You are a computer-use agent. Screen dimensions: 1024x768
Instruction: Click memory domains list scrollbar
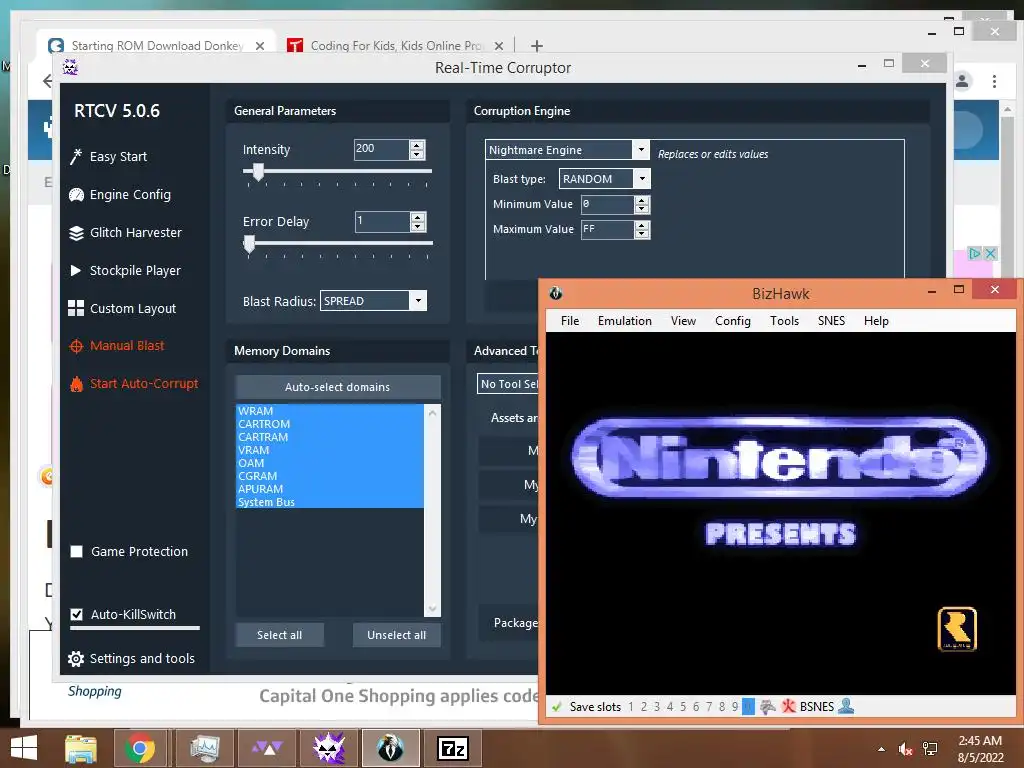coord(432,510)
